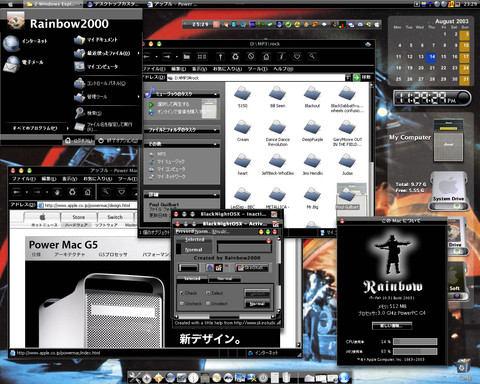Collapse the Other Places panel
This screenshot has height=384, width=480.
coord(215,144)
